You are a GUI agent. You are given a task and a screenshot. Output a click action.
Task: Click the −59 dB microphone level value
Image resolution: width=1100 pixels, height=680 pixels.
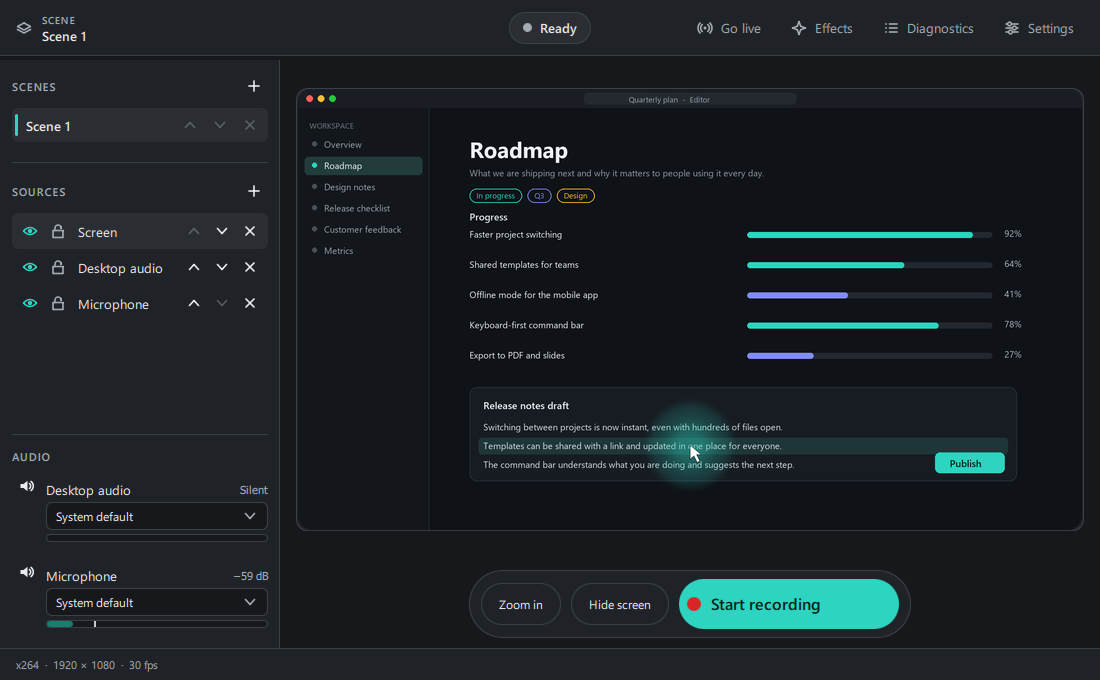coord(250,576)
